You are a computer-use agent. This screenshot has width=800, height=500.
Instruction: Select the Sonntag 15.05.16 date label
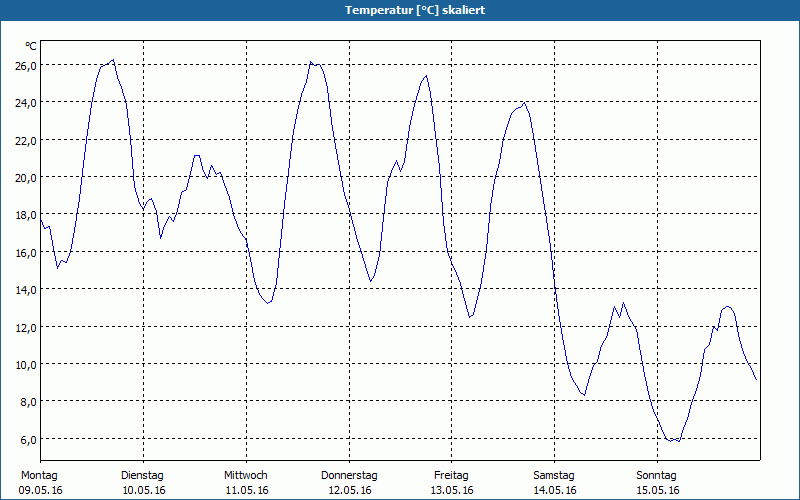click(x=657, y=483)
